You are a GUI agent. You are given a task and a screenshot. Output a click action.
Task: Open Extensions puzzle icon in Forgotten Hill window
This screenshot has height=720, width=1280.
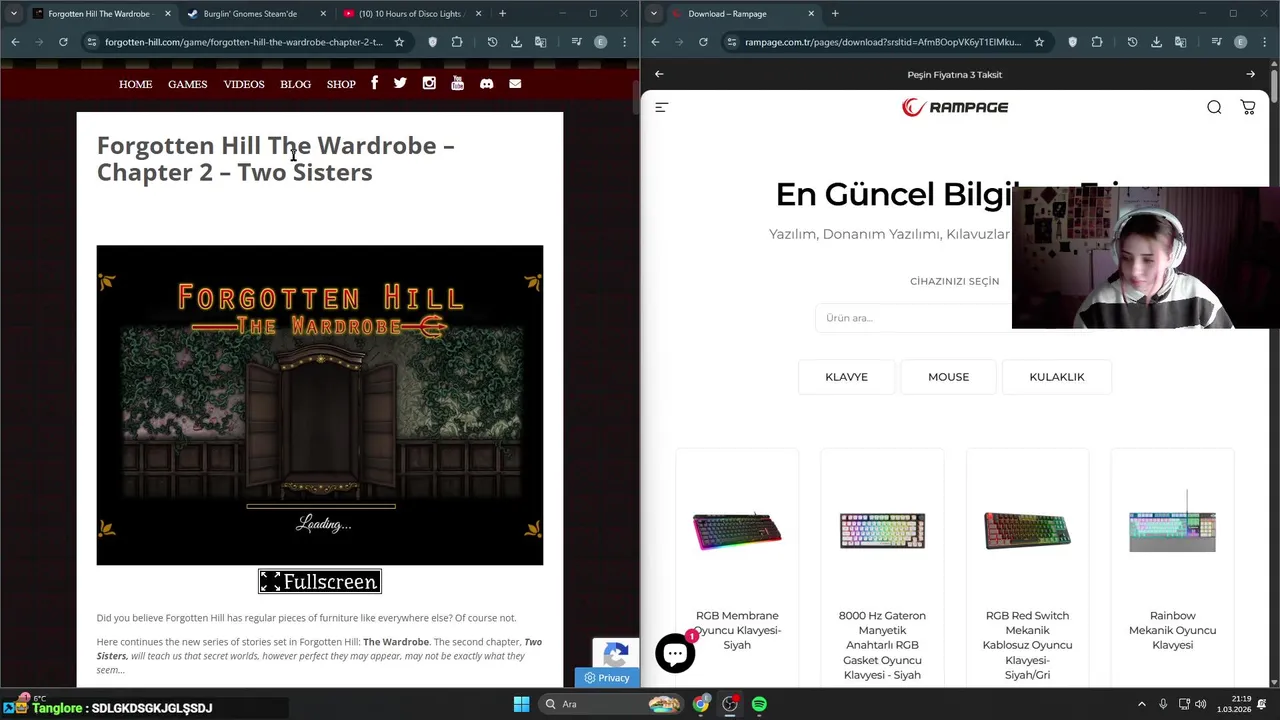(x=457, y=42)
